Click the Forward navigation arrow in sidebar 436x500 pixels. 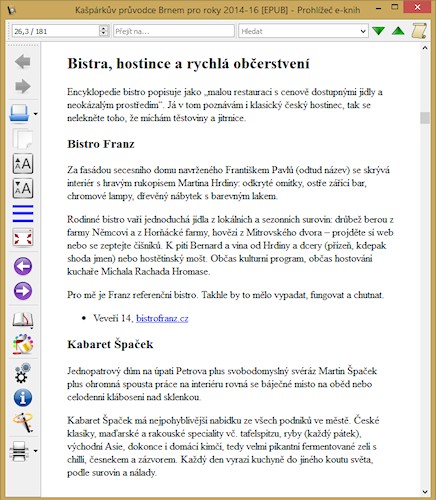tap(23, 86)
